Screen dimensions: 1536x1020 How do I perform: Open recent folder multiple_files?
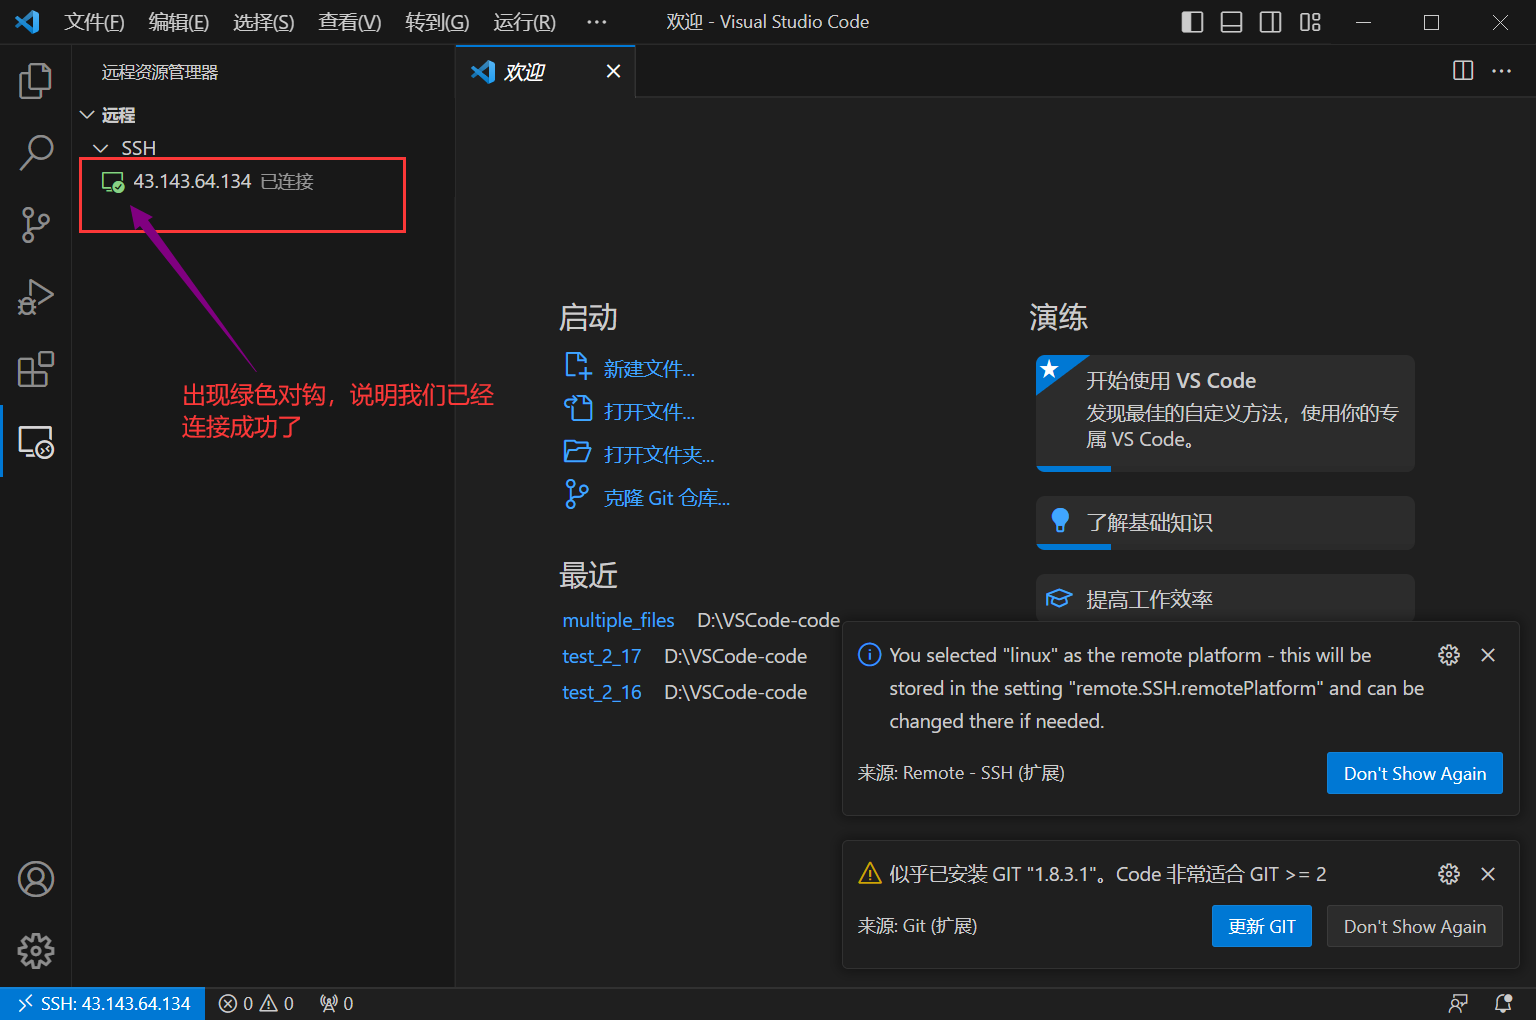tap(618, 620)
